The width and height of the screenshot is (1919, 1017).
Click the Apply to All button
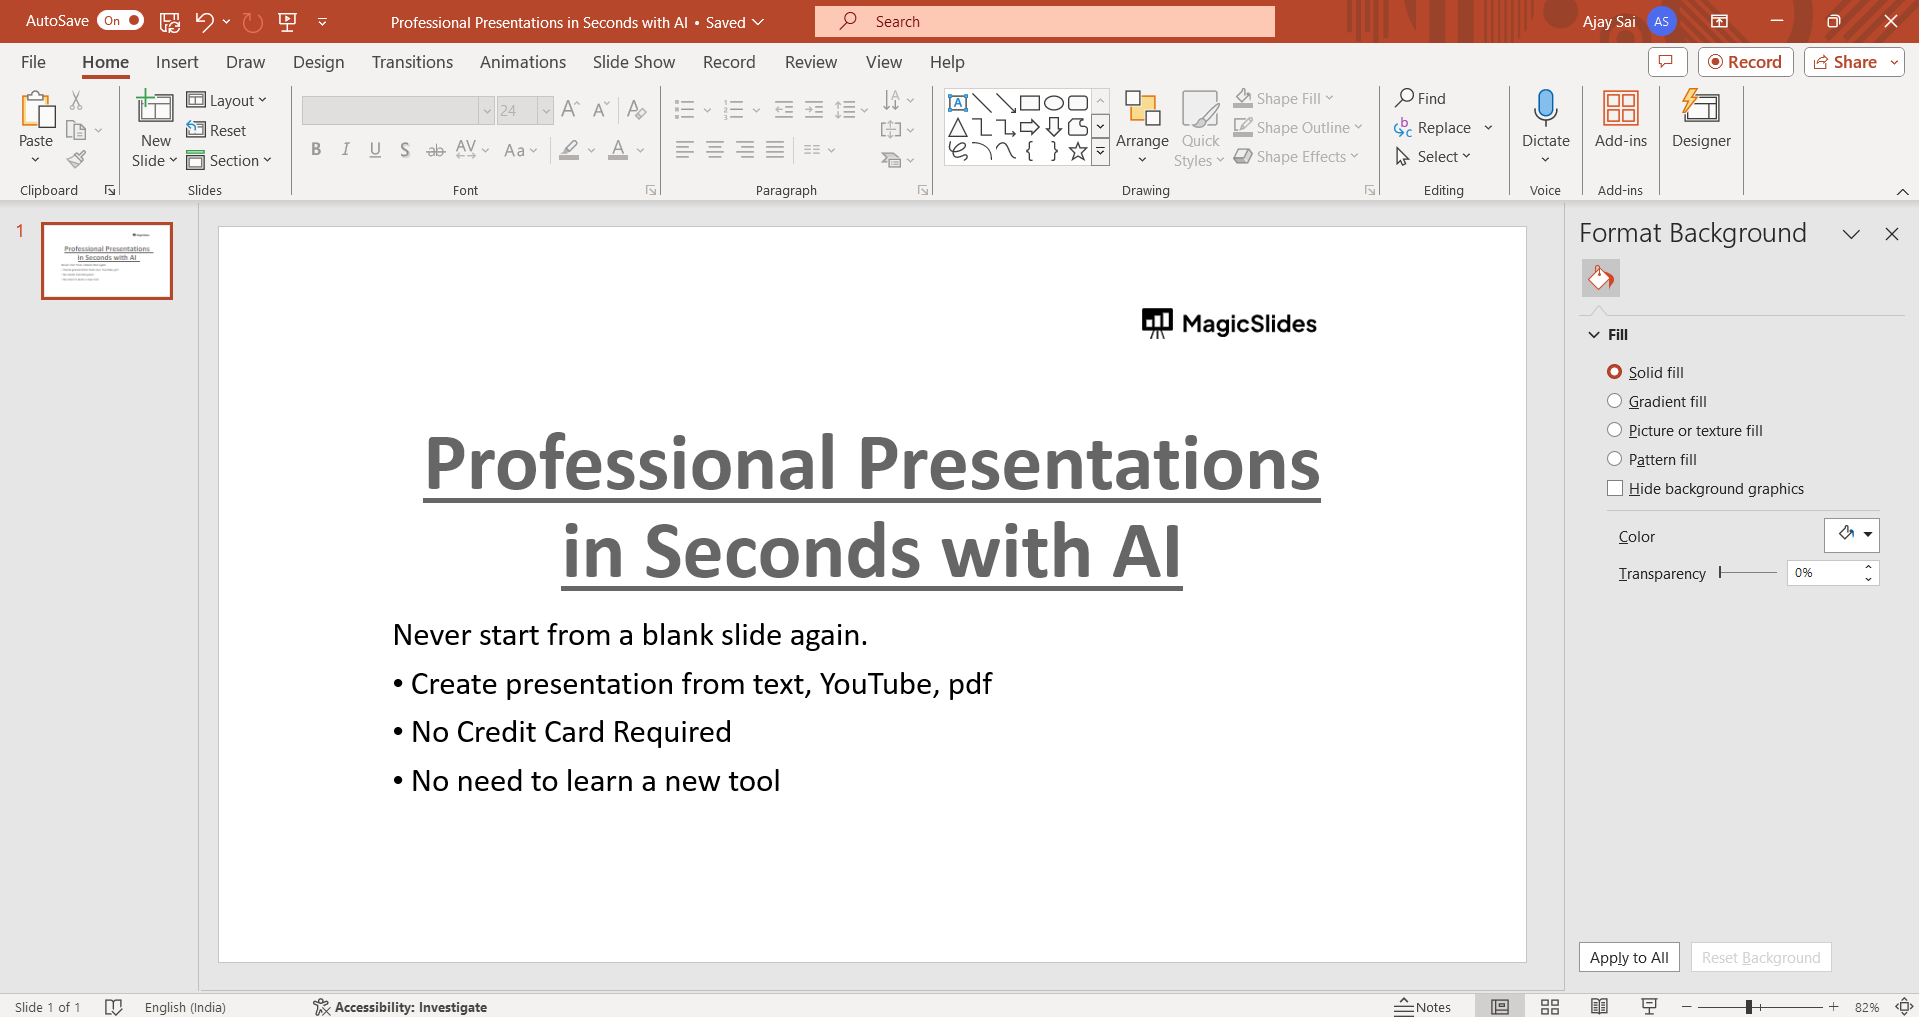tap(1628, 957)
